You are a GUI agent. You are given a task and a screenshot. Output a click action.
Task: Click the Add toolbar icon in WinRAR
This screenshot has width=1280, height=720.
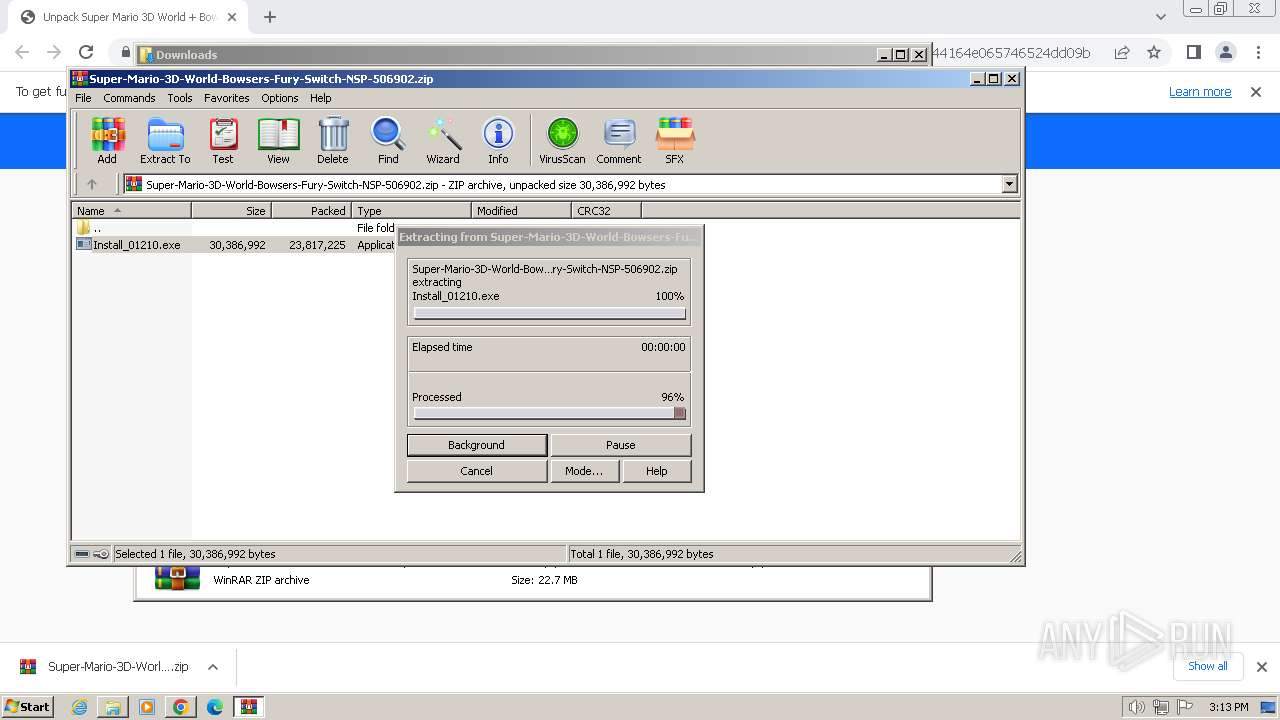(x=107, y=140)
